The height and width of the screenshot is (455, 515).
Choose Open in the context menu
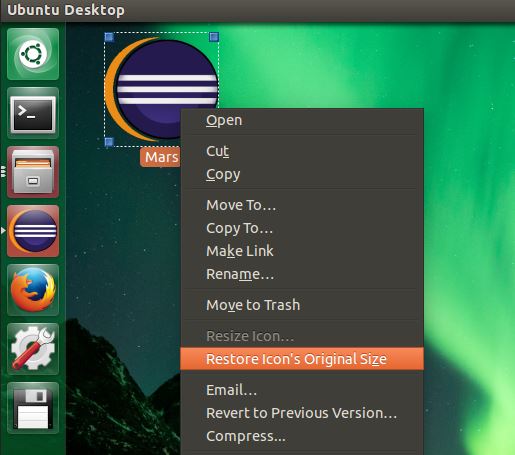coord(302,120)
